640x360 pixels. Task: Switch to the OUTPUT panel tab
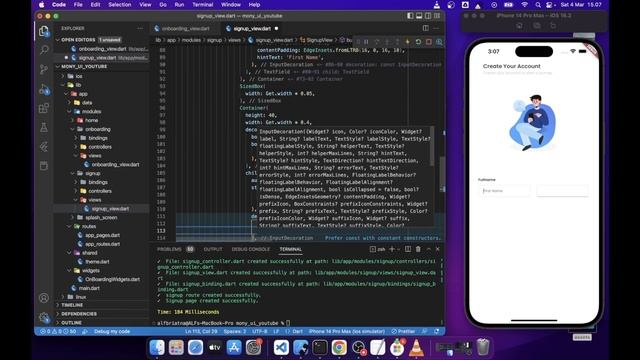tap(213, 249)
